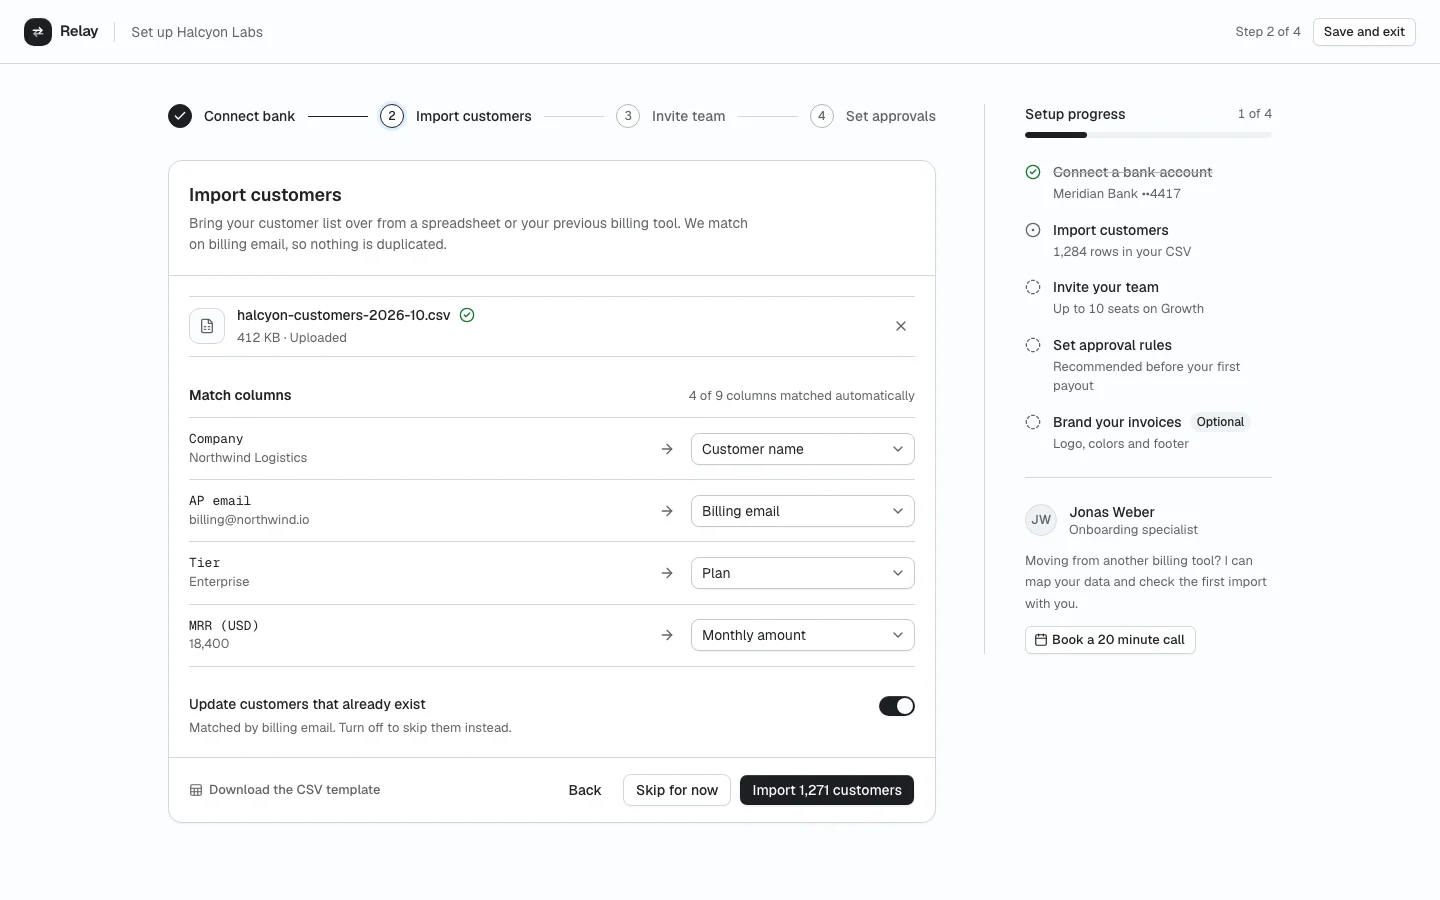Click the halcyon-customers-2026-10.csv filename
Image resolution: width=1440 pixels, height=900 pixels.
pos(344,315)
